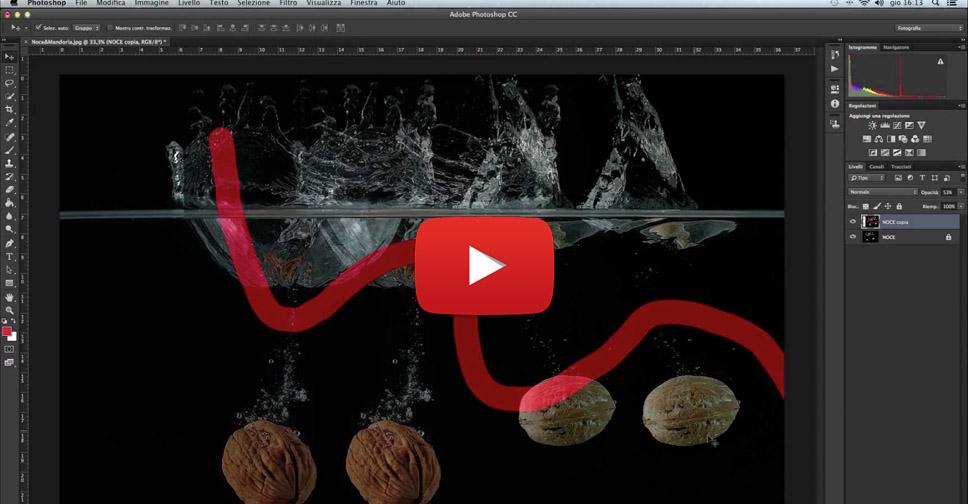The height and width of the screenshot is (504, 968).
Task: Select the Path Selection tool
Action: pyautogui.click(x=9, y=270)
